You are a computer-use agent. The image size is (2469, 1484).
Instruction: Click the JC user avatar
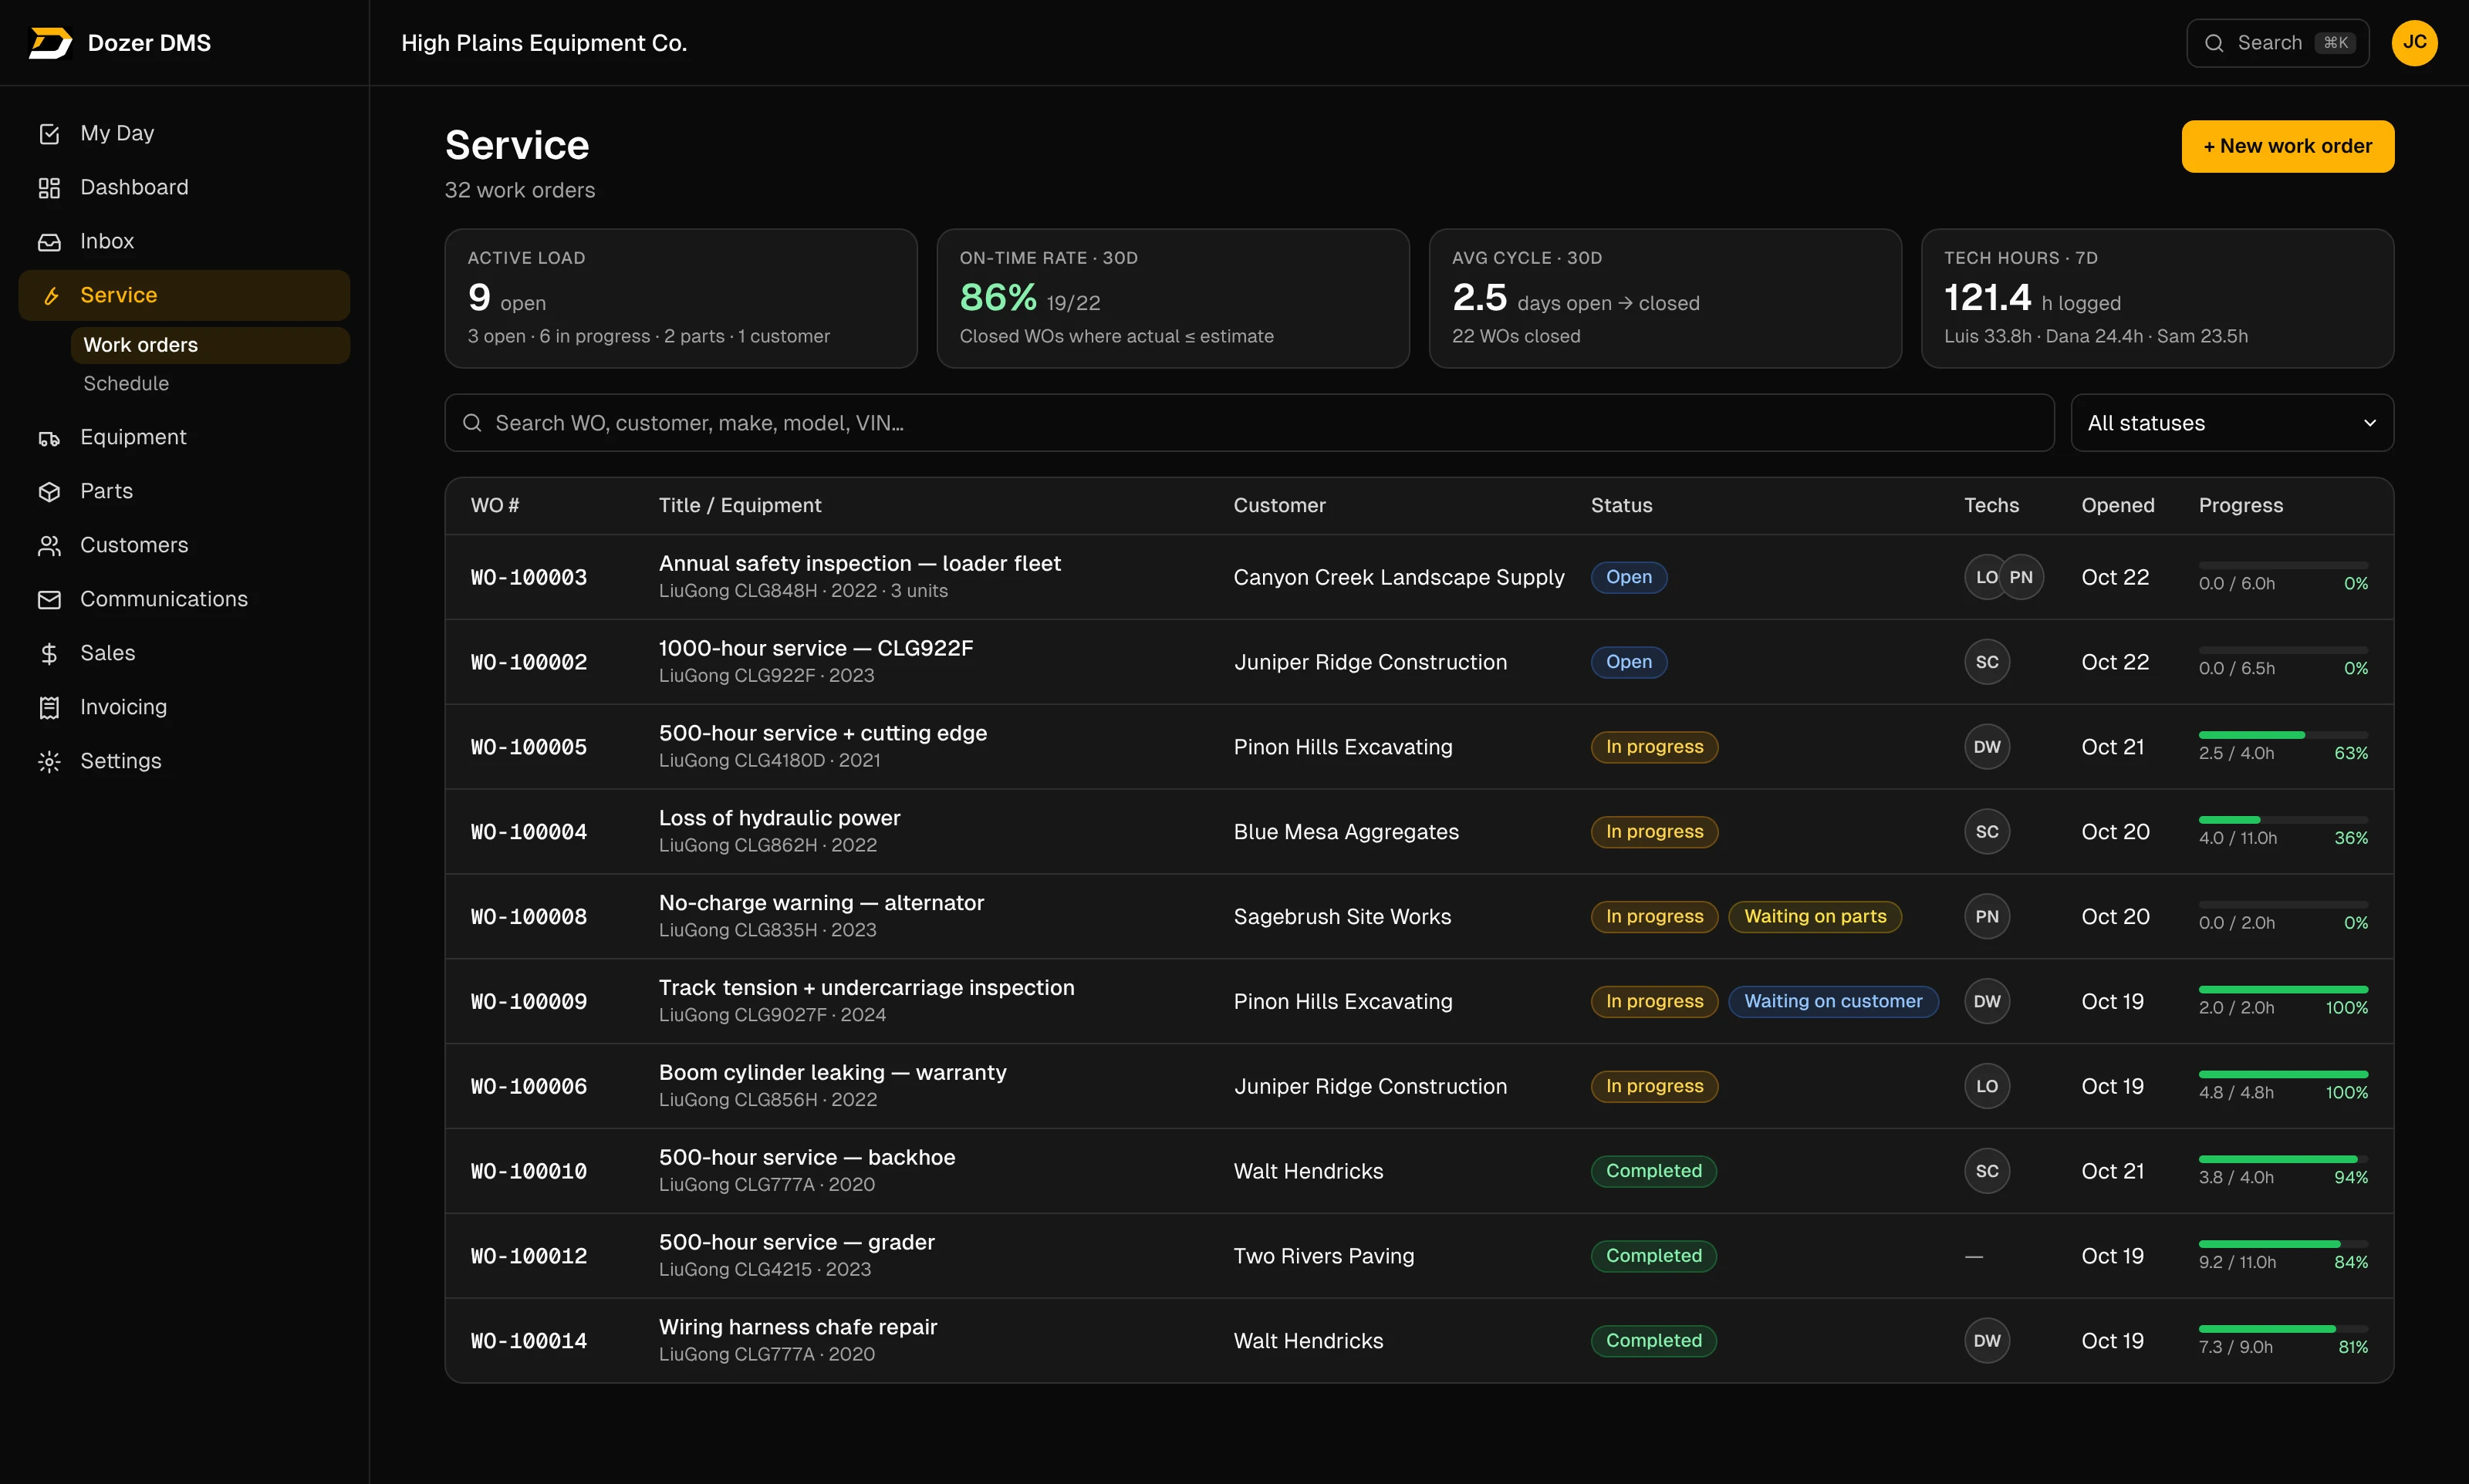click(x=2414, y=43)
